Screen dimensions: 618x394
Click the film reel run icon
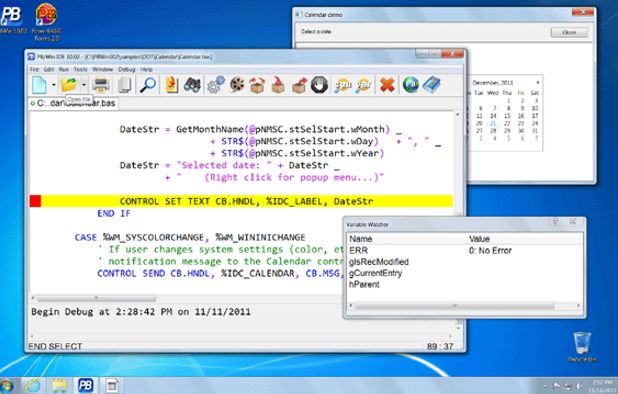tap(237, 85)
